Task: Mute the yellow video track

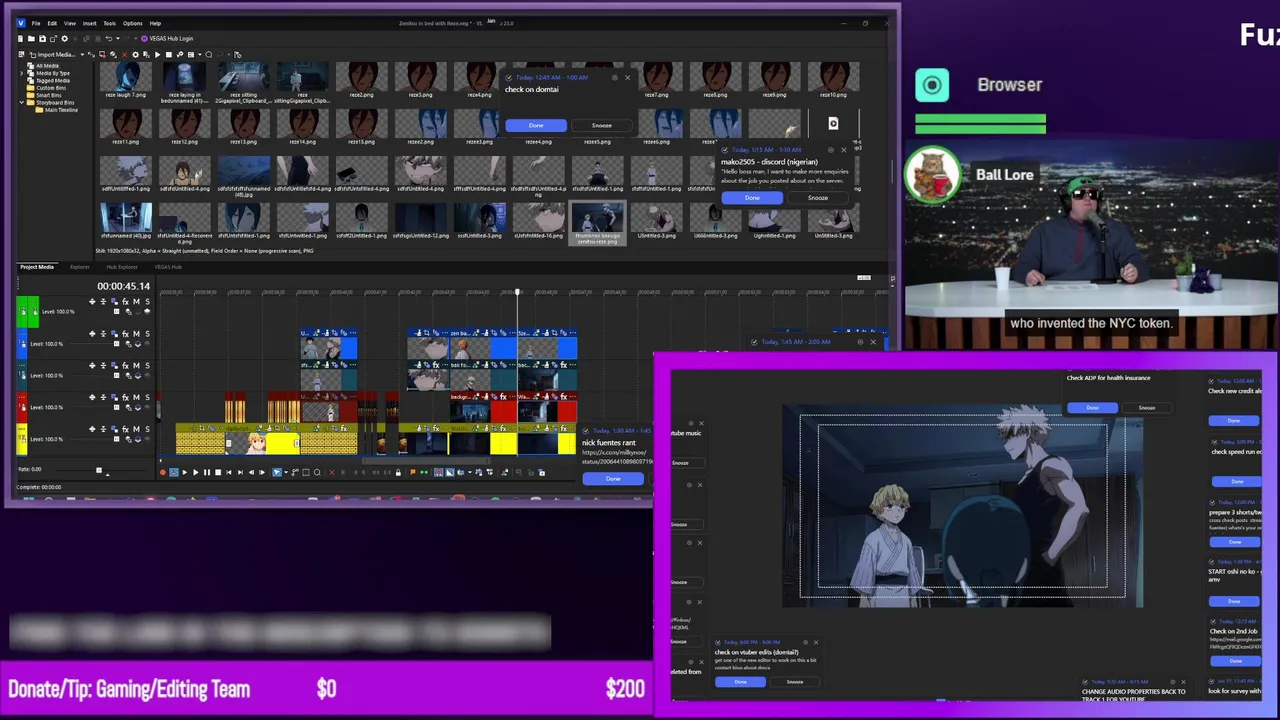Action: coord(136,430)
